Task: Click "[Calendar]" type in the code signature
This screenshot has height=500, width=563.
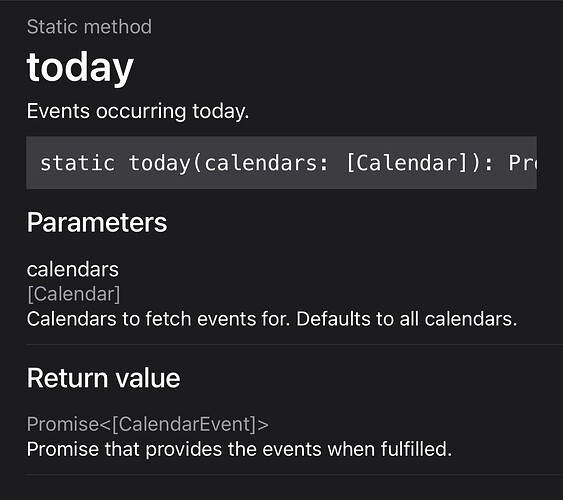Action: tap(407, 163)
